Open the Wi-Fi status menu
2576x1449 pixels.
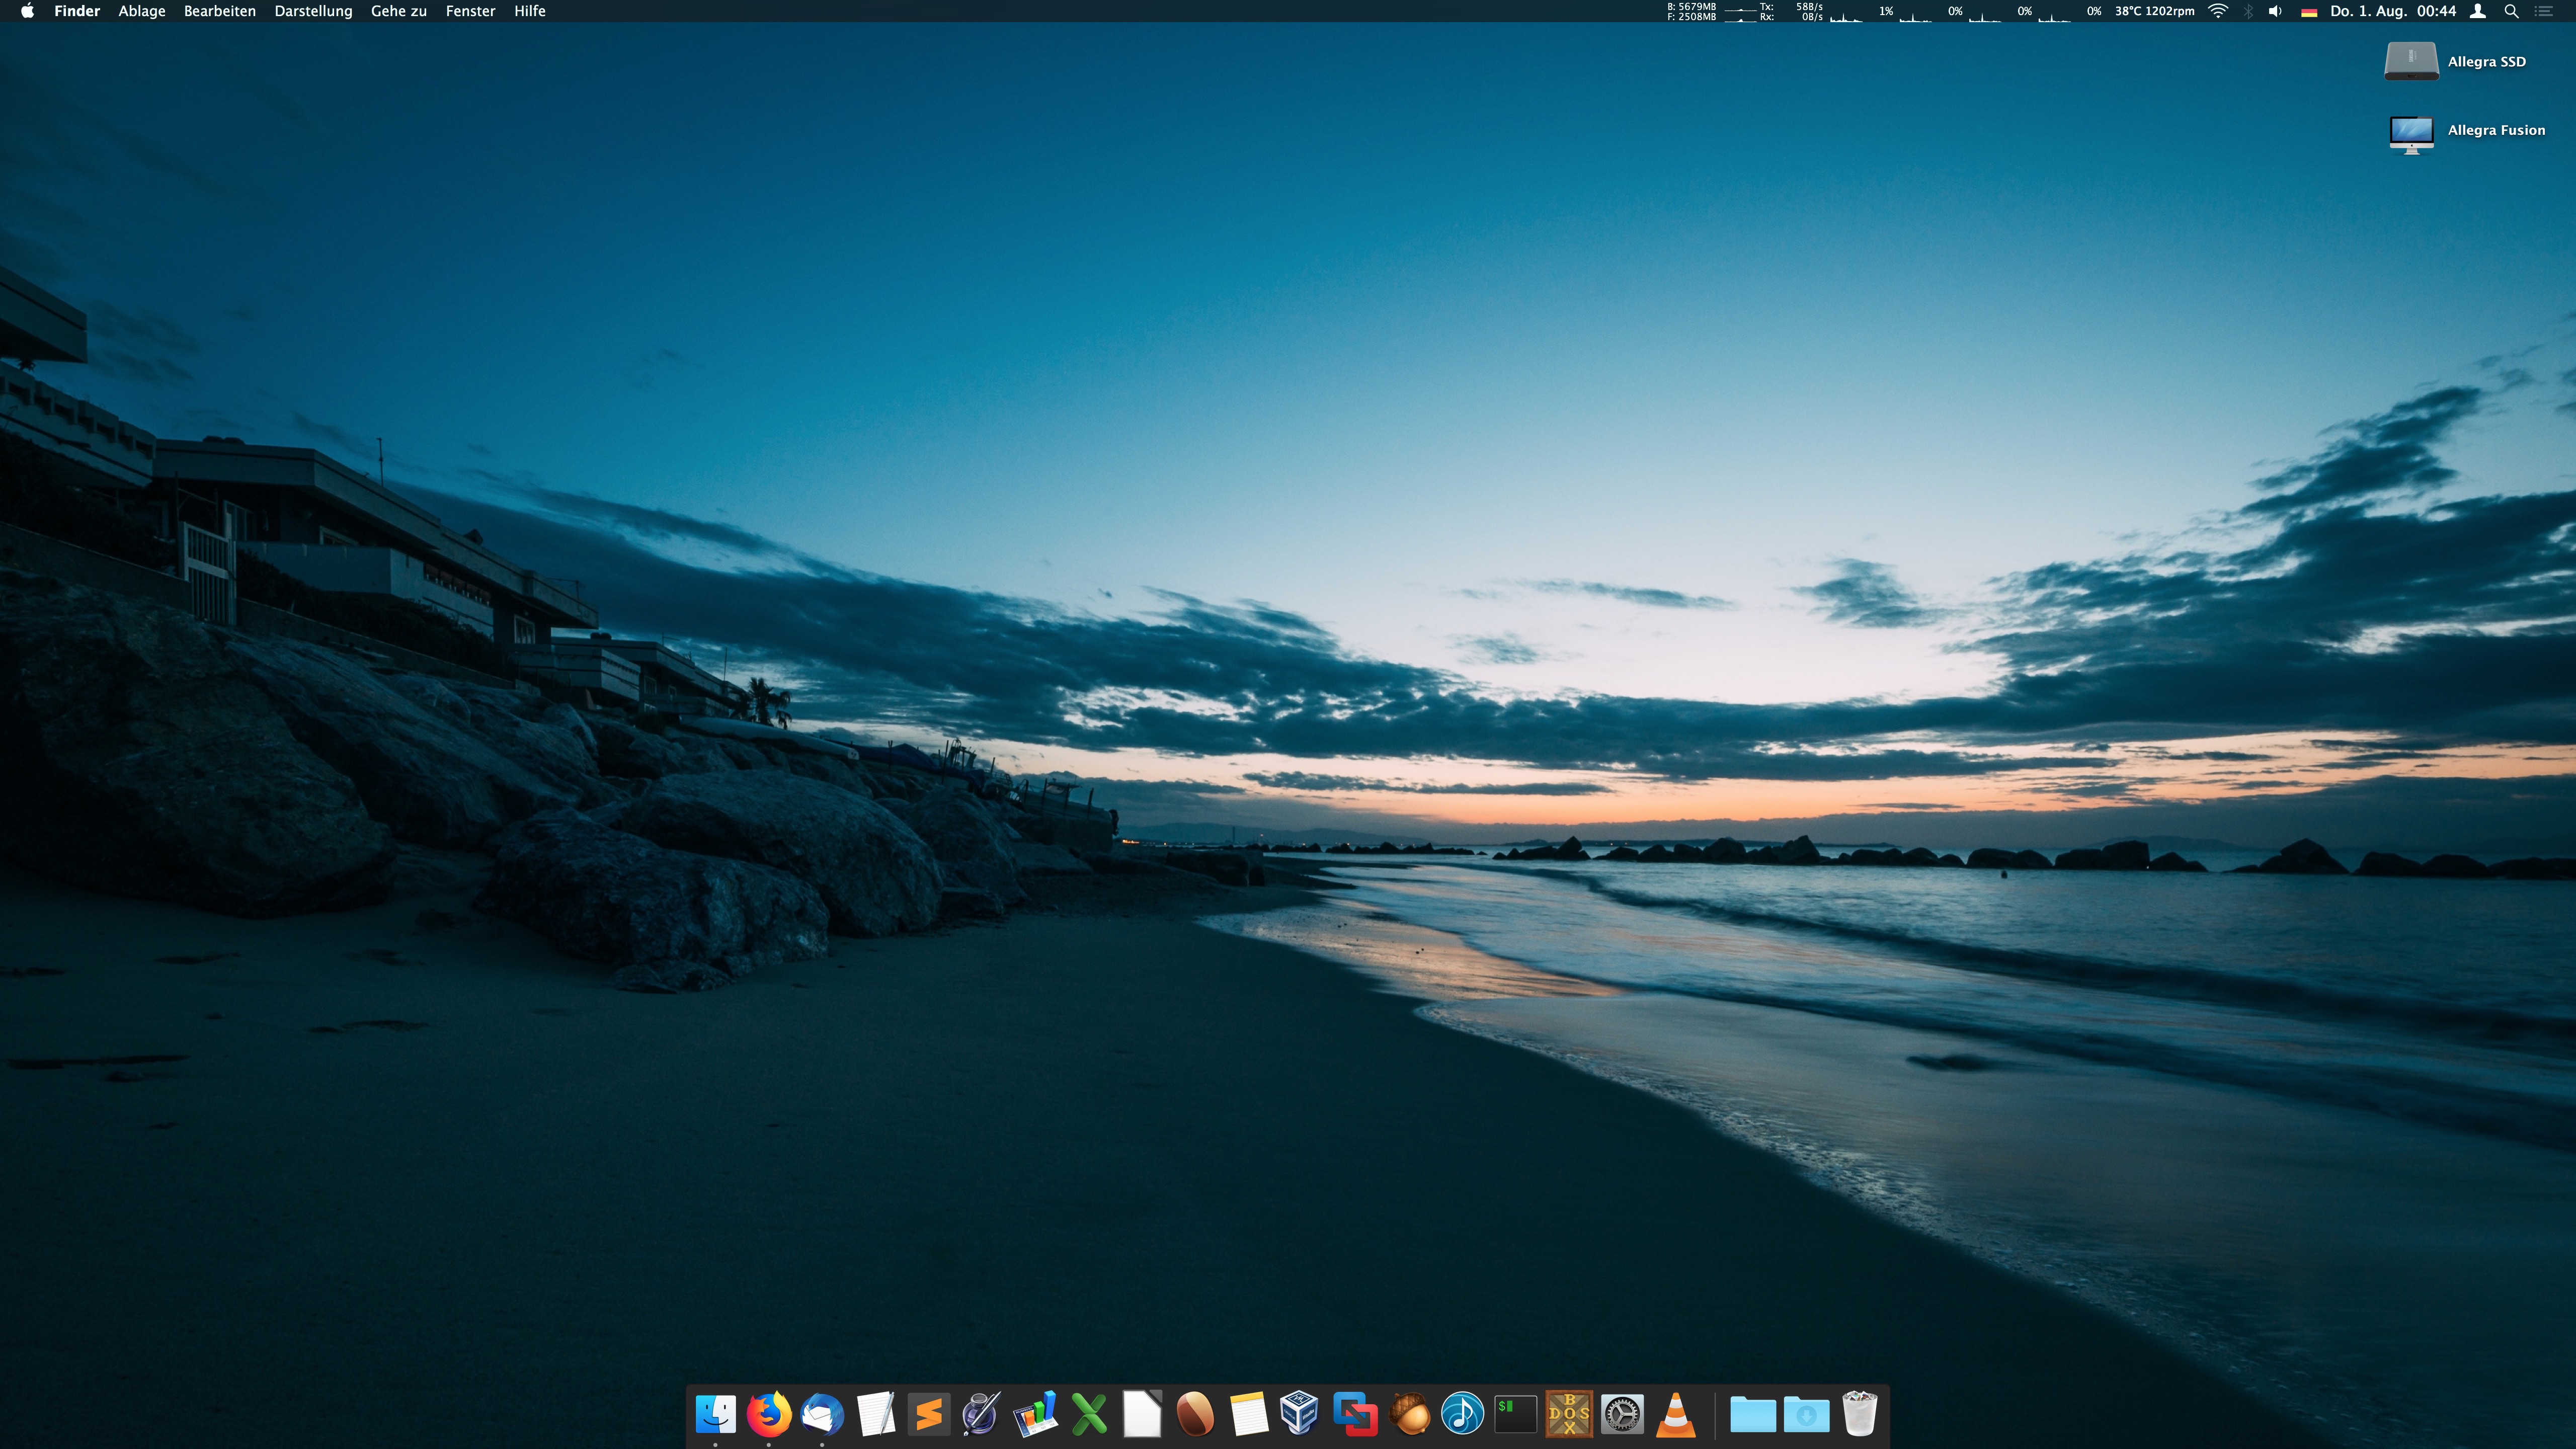click(x=2218, y=11)
